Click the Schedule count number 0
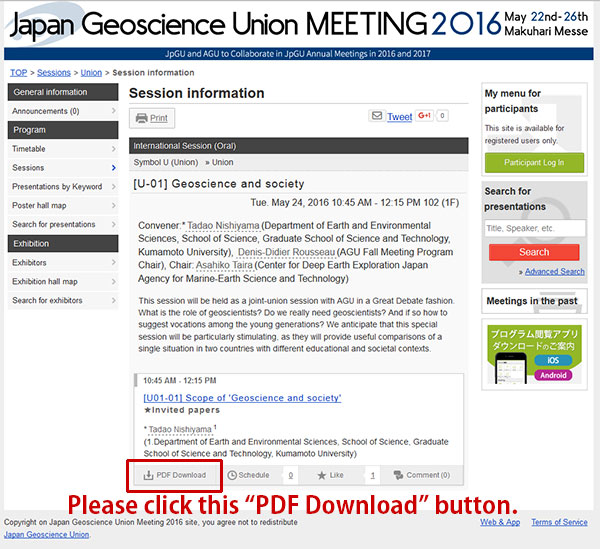600x549 pixels. coord(291,475)
